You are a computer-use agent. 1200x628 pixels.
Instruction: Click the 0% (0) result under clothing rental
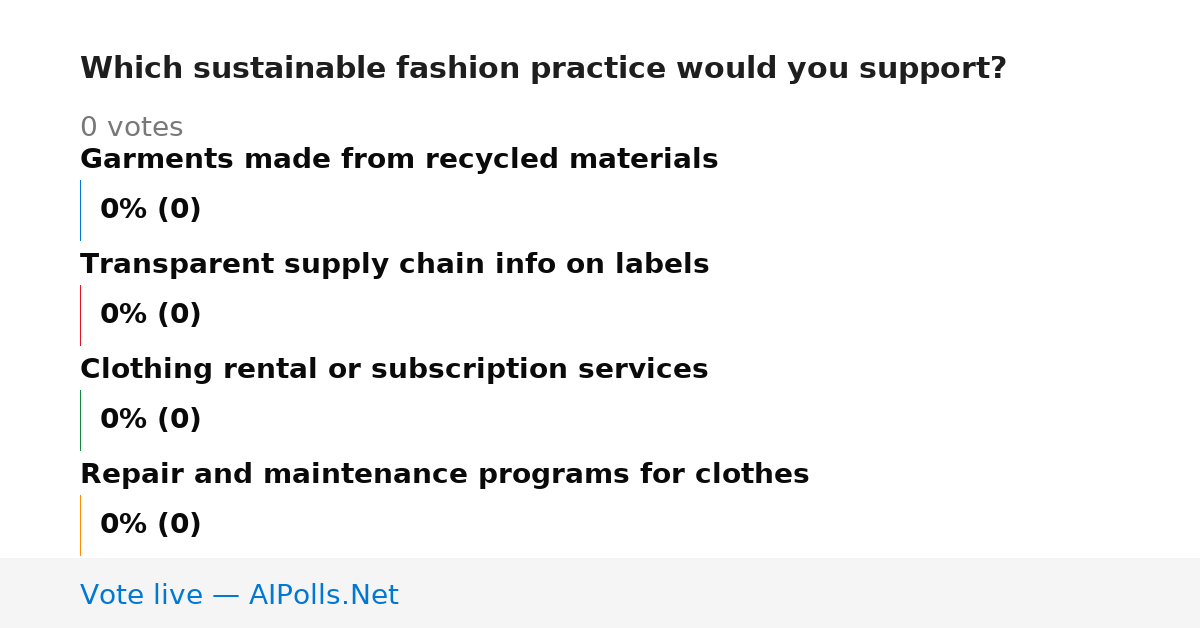coord(151,420)
